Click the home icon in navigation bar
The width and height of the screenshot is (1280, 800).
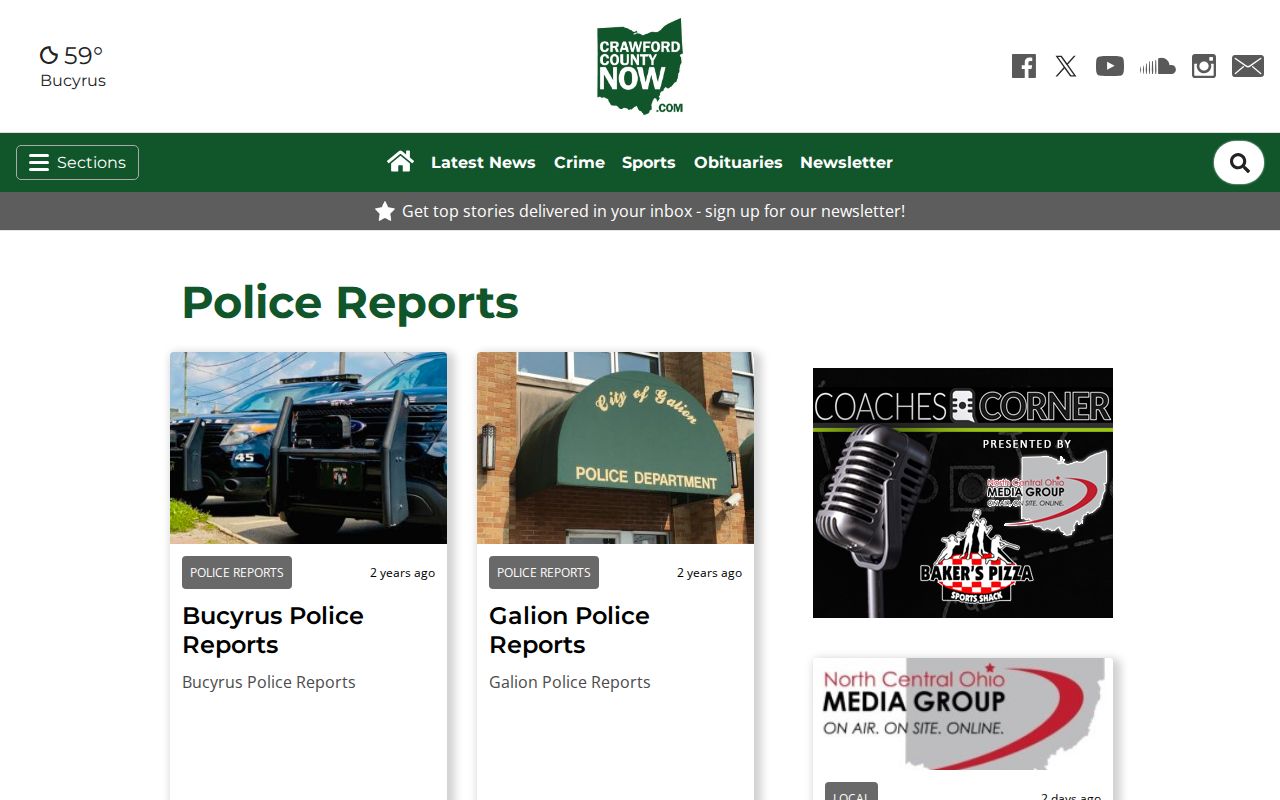[x=401, y=161]
